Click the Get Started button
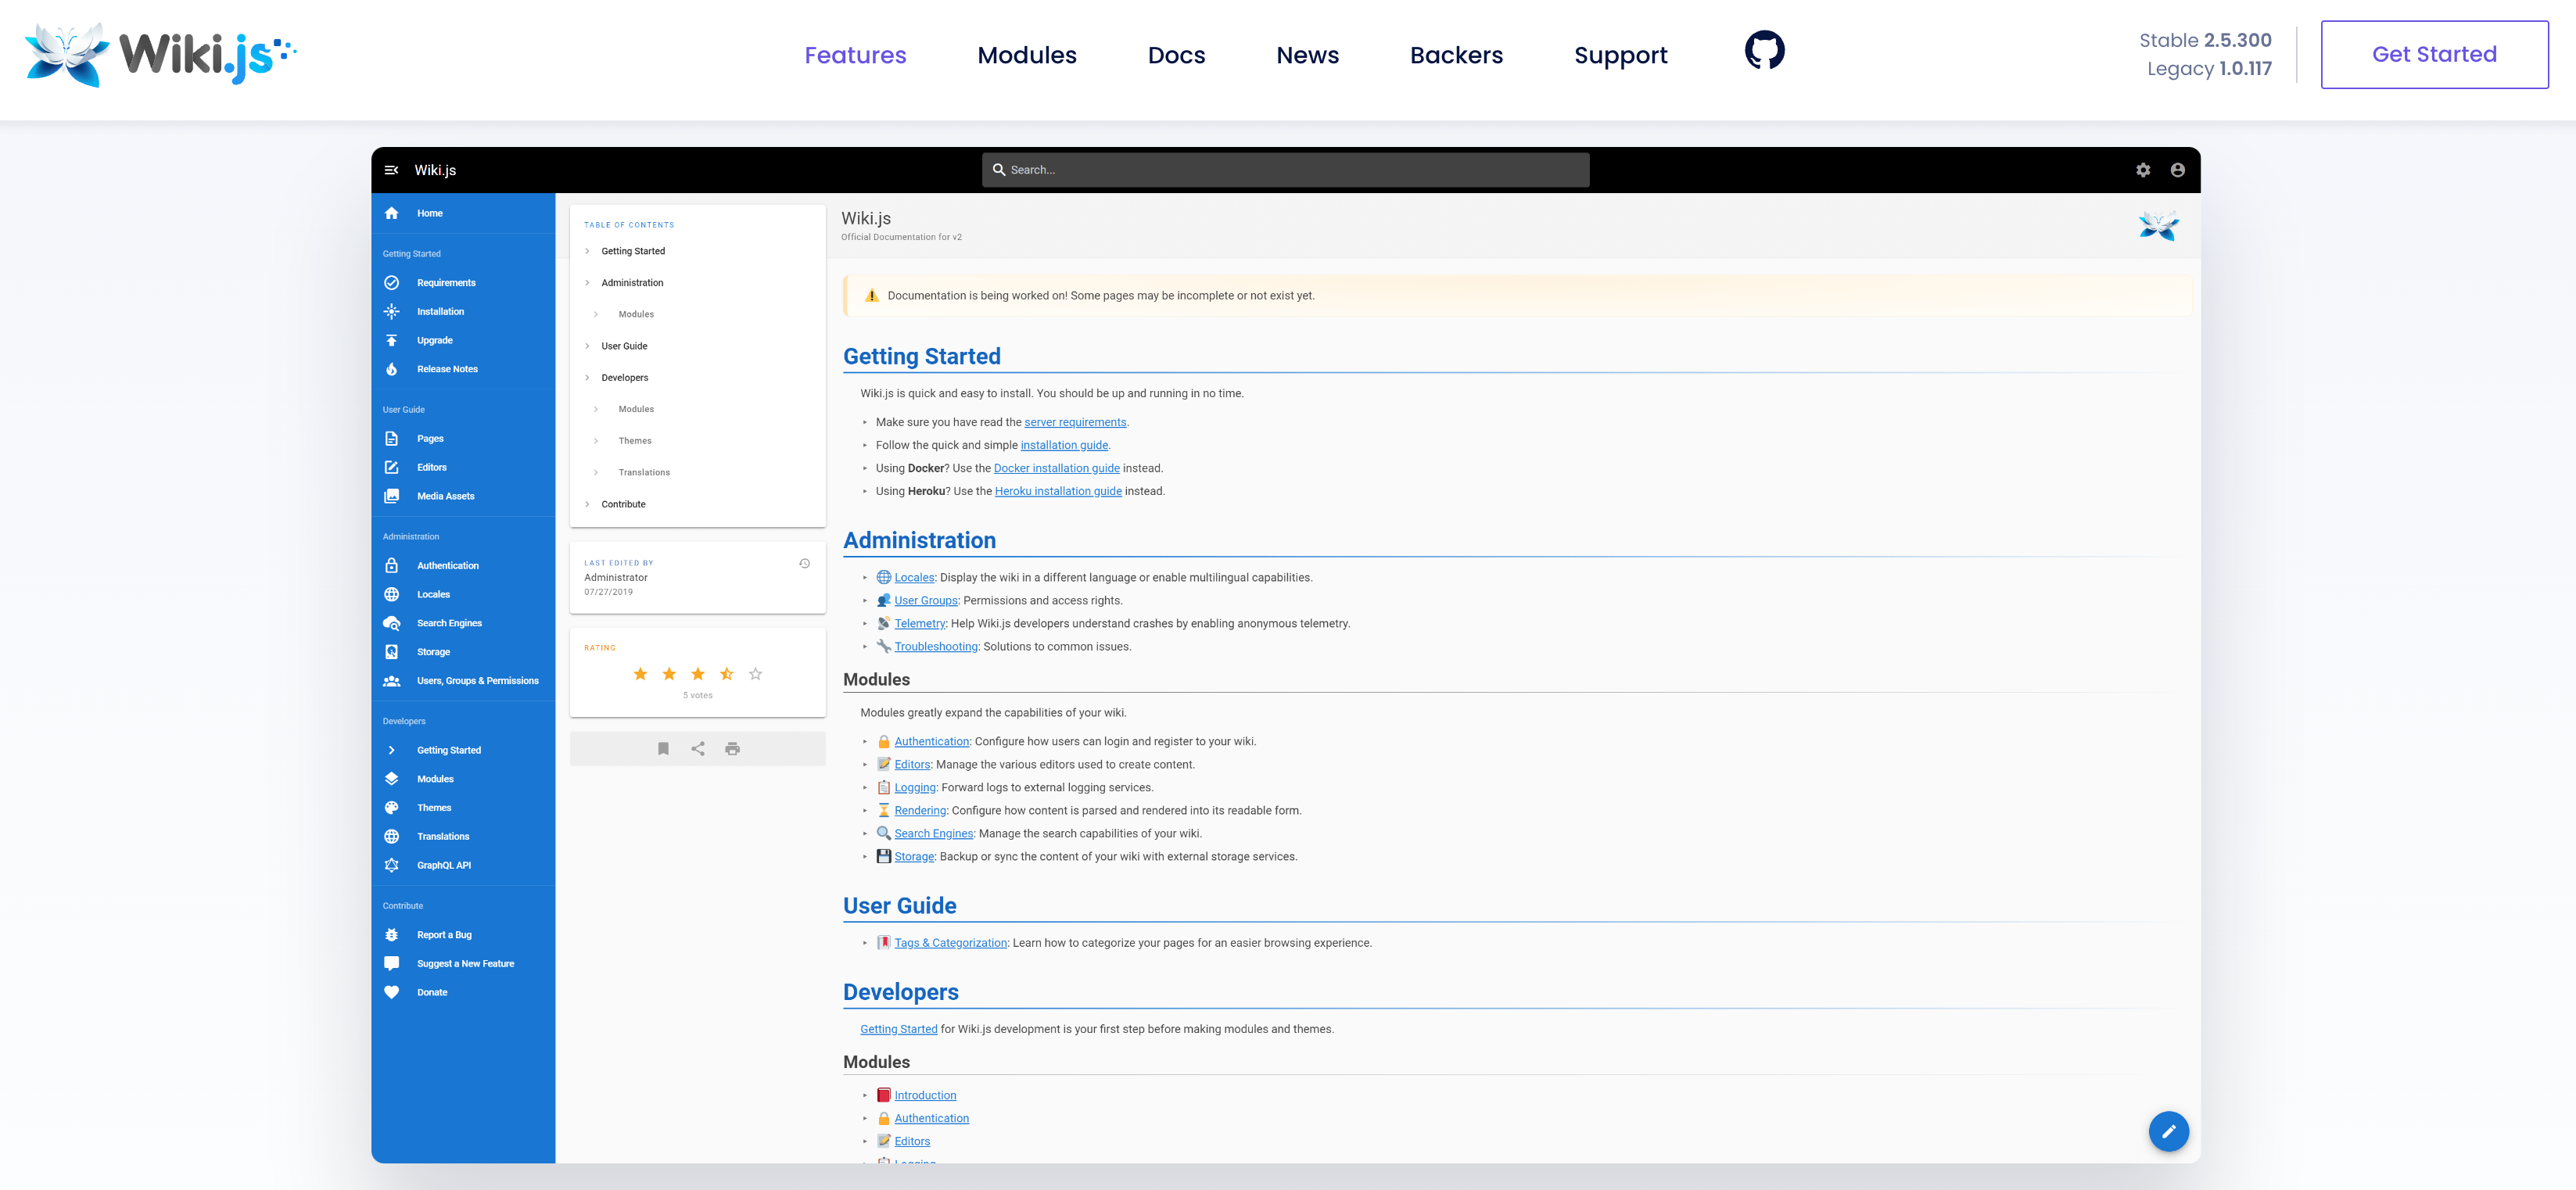Image resolution: width=2576 pixels, height=1190 pixels. pos(2434,55)
